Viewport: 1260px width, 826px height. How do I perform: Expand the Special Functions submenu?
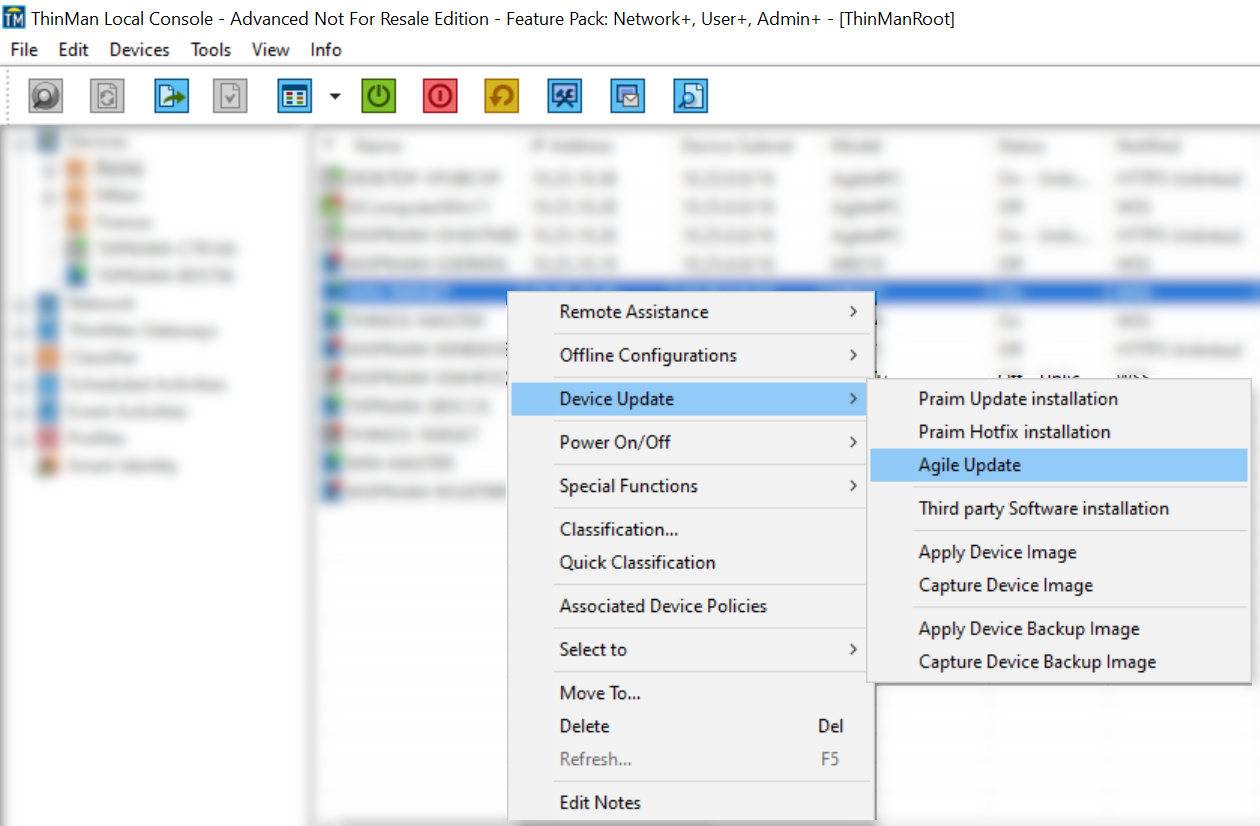coord(691,486)
